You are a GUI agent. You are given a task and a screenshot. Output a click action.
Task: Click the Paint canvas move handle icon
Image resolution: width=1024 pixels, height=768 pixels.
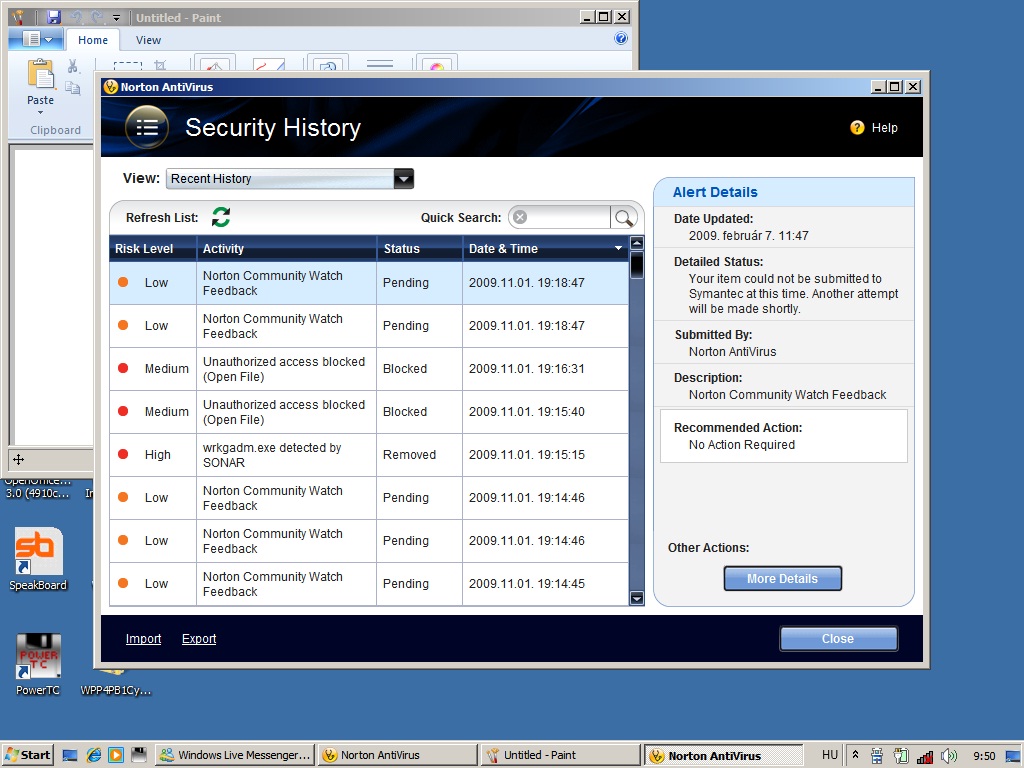pos(18,460)
